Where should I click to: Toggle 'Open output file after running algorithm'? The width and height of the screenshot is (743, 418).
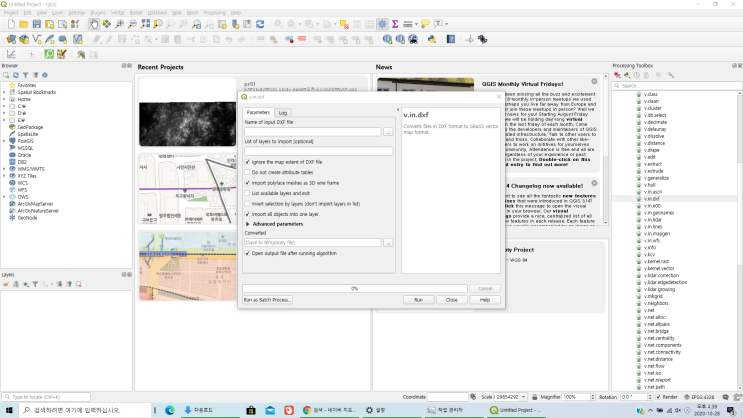247,254
